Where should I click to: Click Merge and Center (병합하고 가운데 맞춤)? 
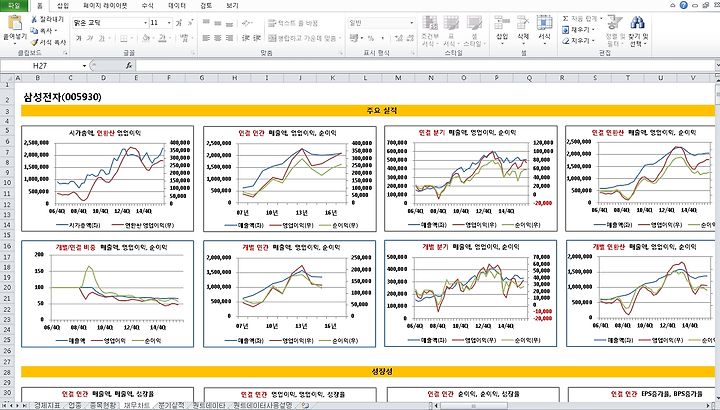pos(303,38)
